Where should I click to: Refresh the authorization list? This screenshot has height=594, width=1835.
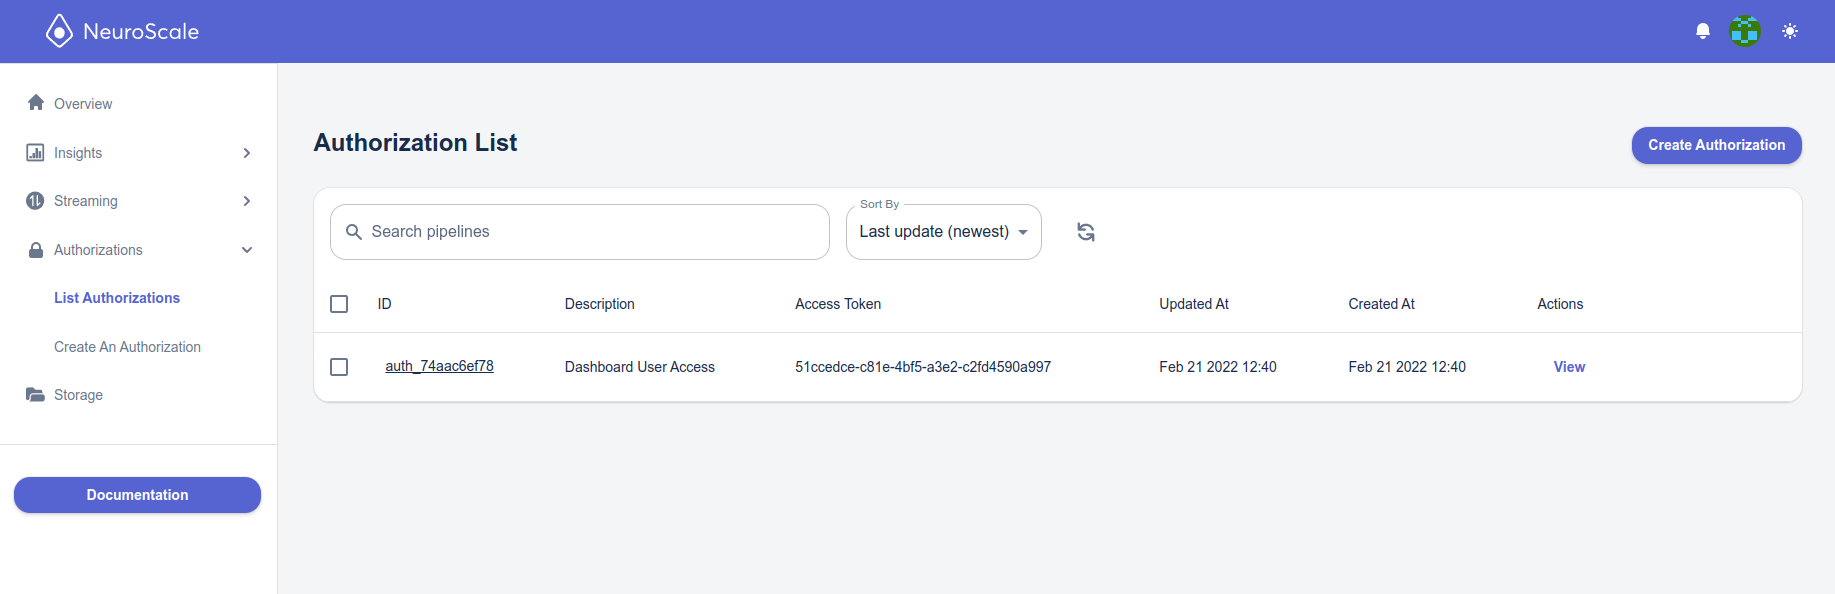point(1086,232)
